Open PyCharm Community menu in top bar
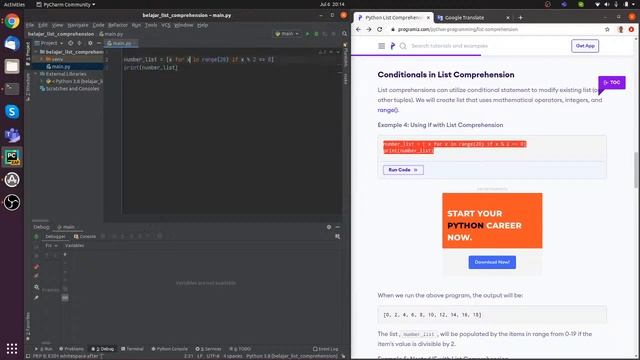This screenshot has height=360, width=640. (65, 4)
